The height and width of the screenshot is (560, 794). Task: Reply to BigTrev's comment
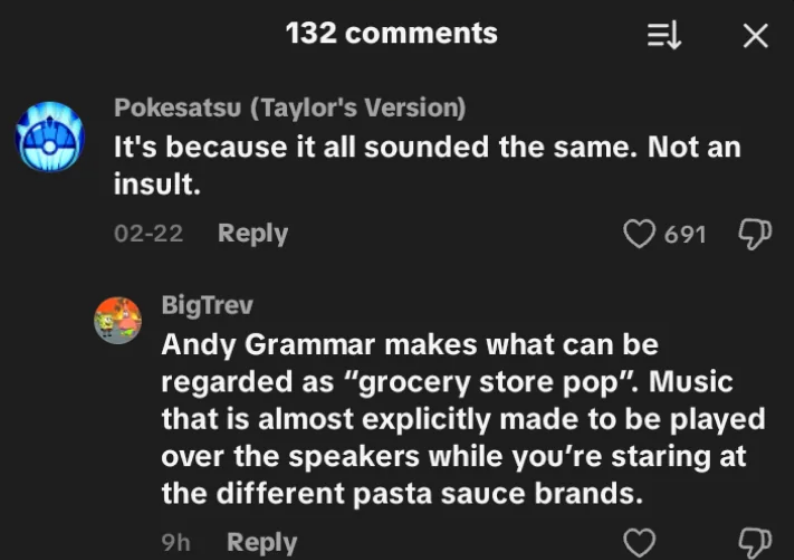[262, 543]
